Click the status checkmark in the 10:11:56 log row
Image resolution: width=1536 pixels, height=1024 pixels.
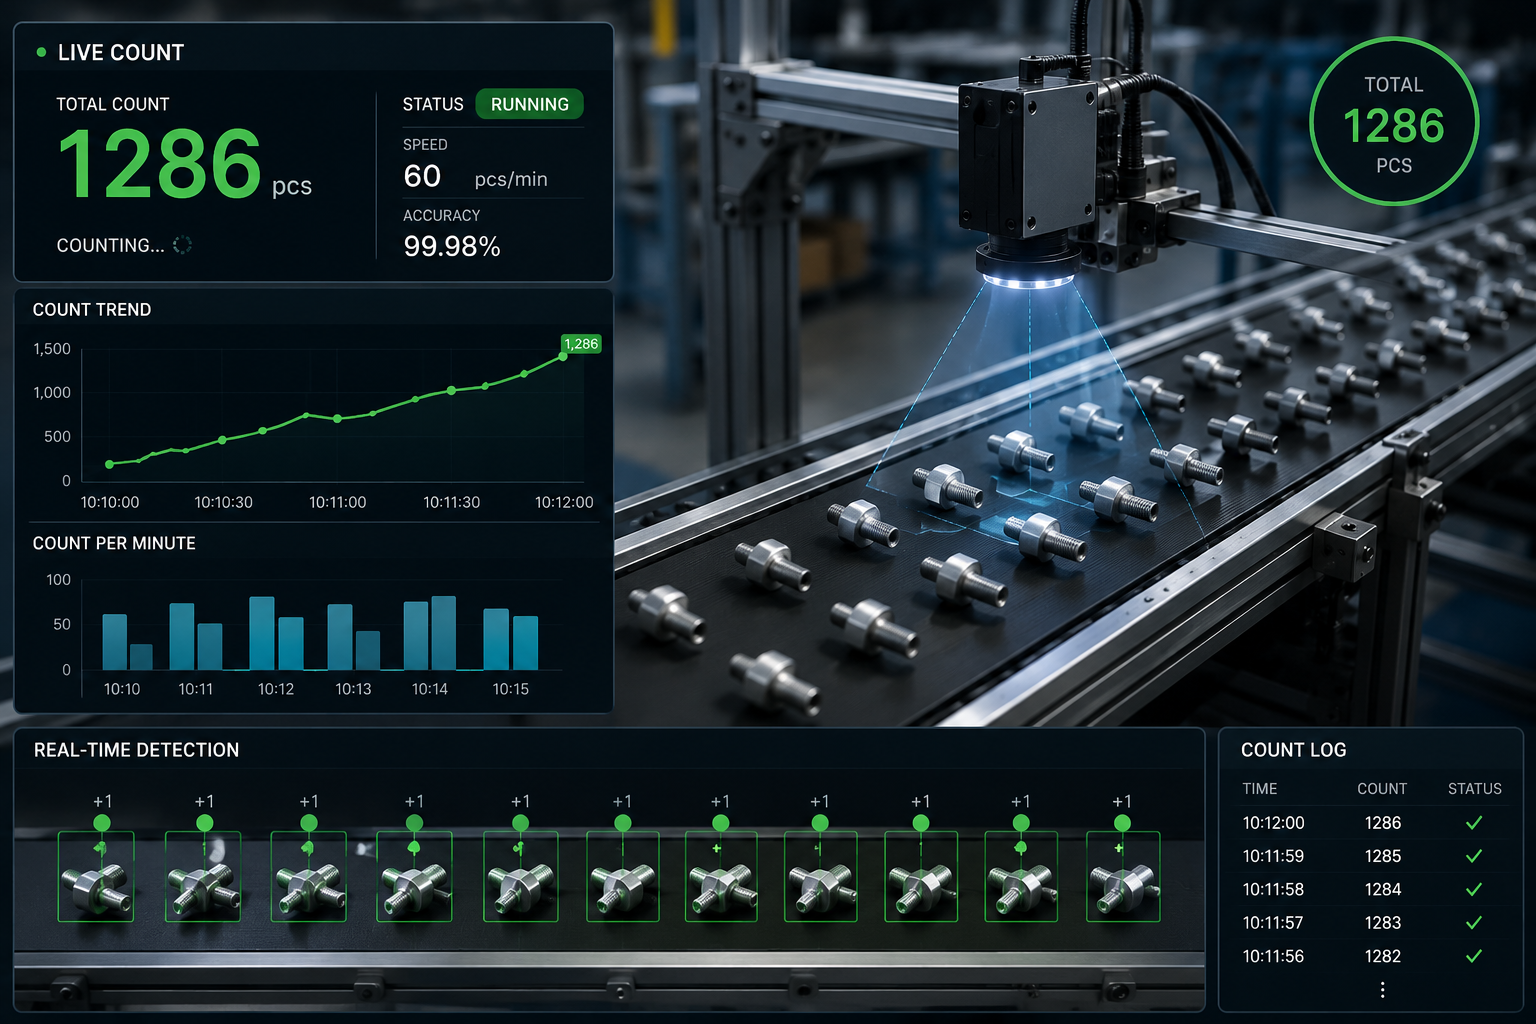pyautogui.click(x=1473, y=956)
